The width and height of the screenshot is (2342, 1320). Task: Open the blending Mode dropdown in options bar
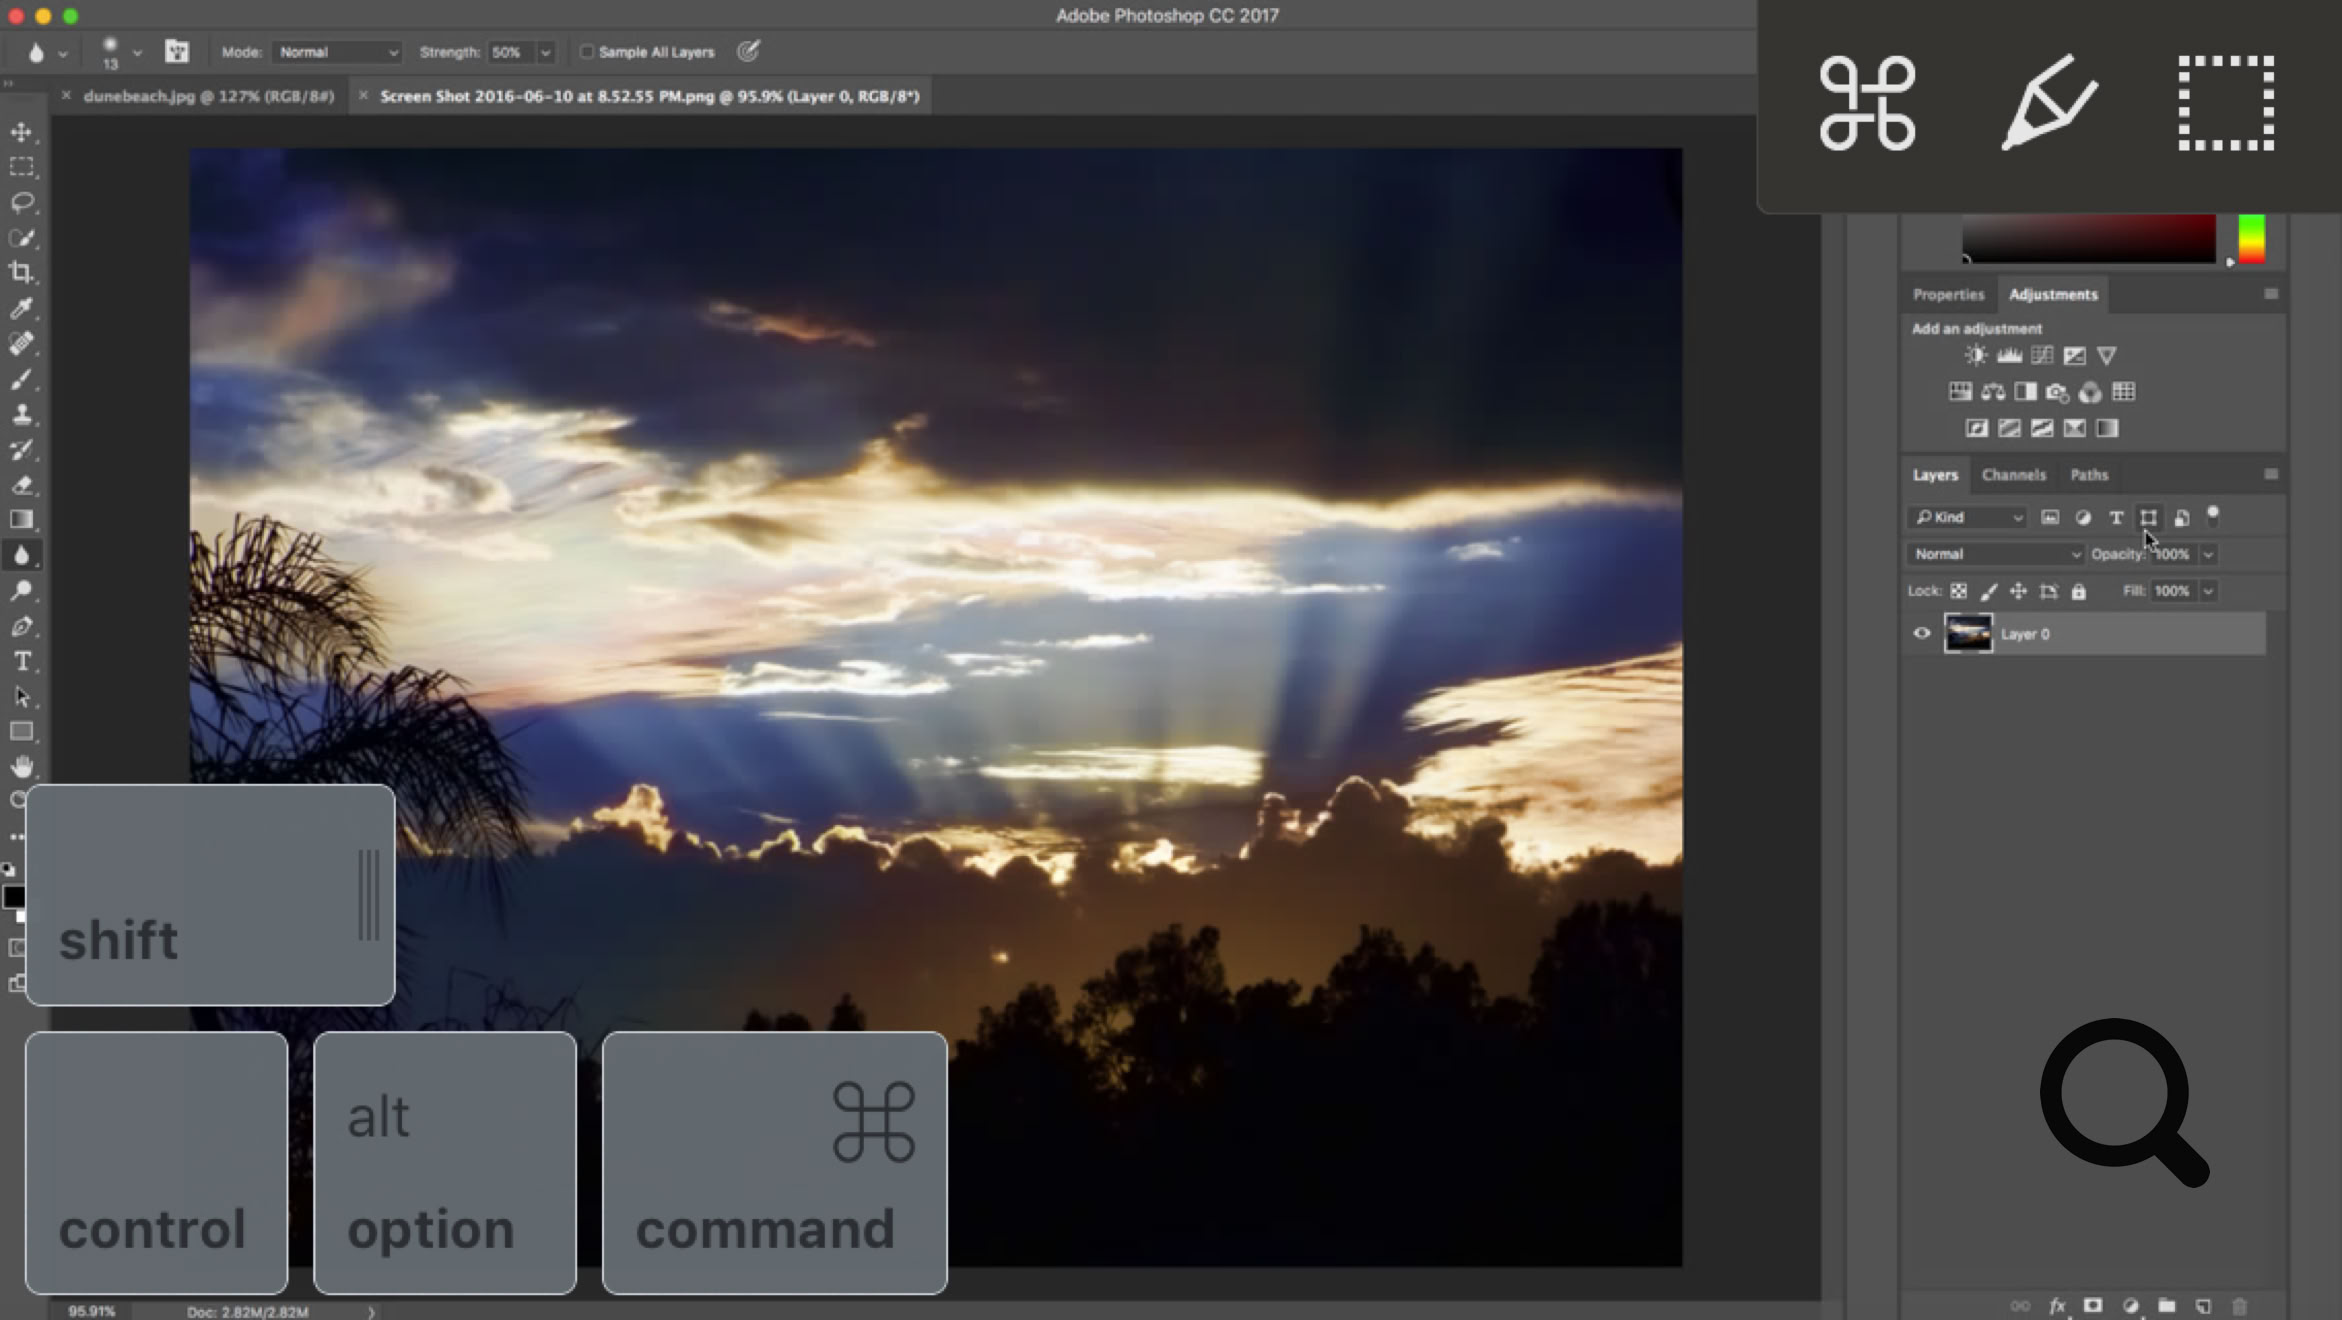click(x=336, y=51)
